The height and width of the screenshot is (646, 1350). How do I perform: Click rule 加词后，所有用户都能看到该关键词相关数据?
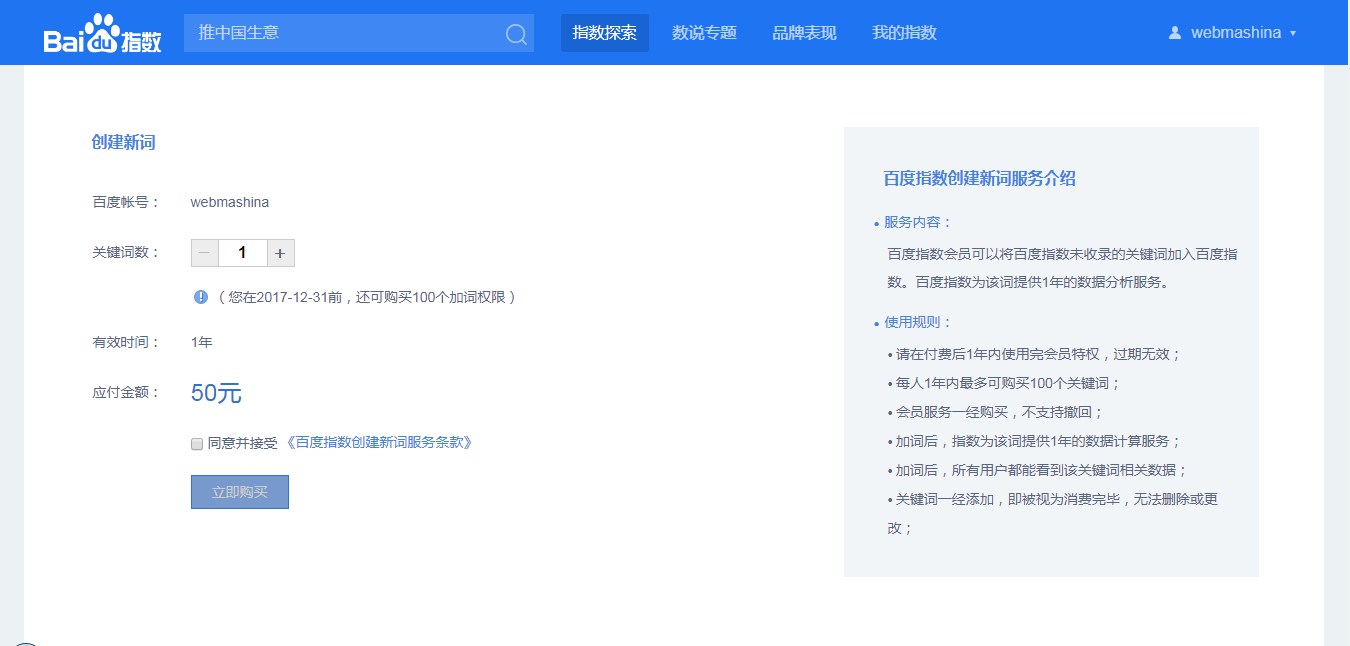(1037, 470)
